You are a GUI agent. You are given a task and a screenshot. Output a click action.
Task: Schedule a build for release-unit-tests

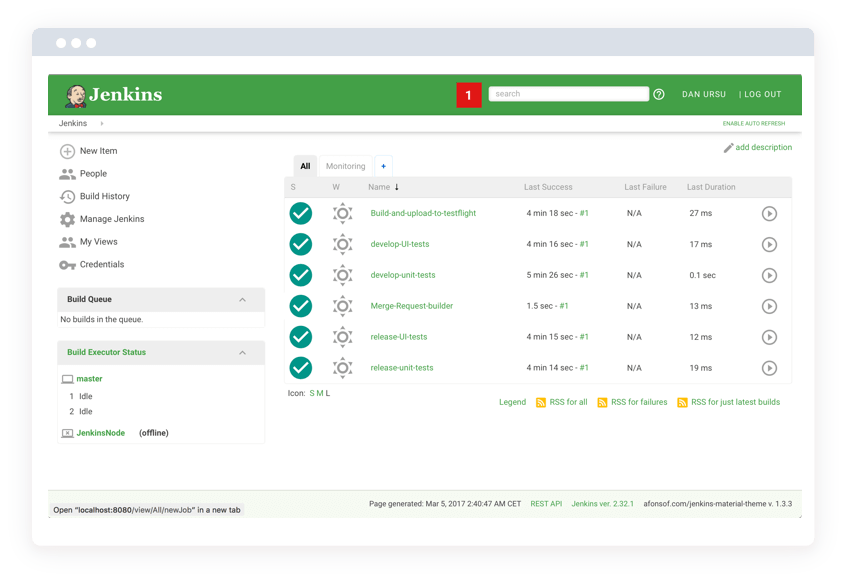pos(769,368)
